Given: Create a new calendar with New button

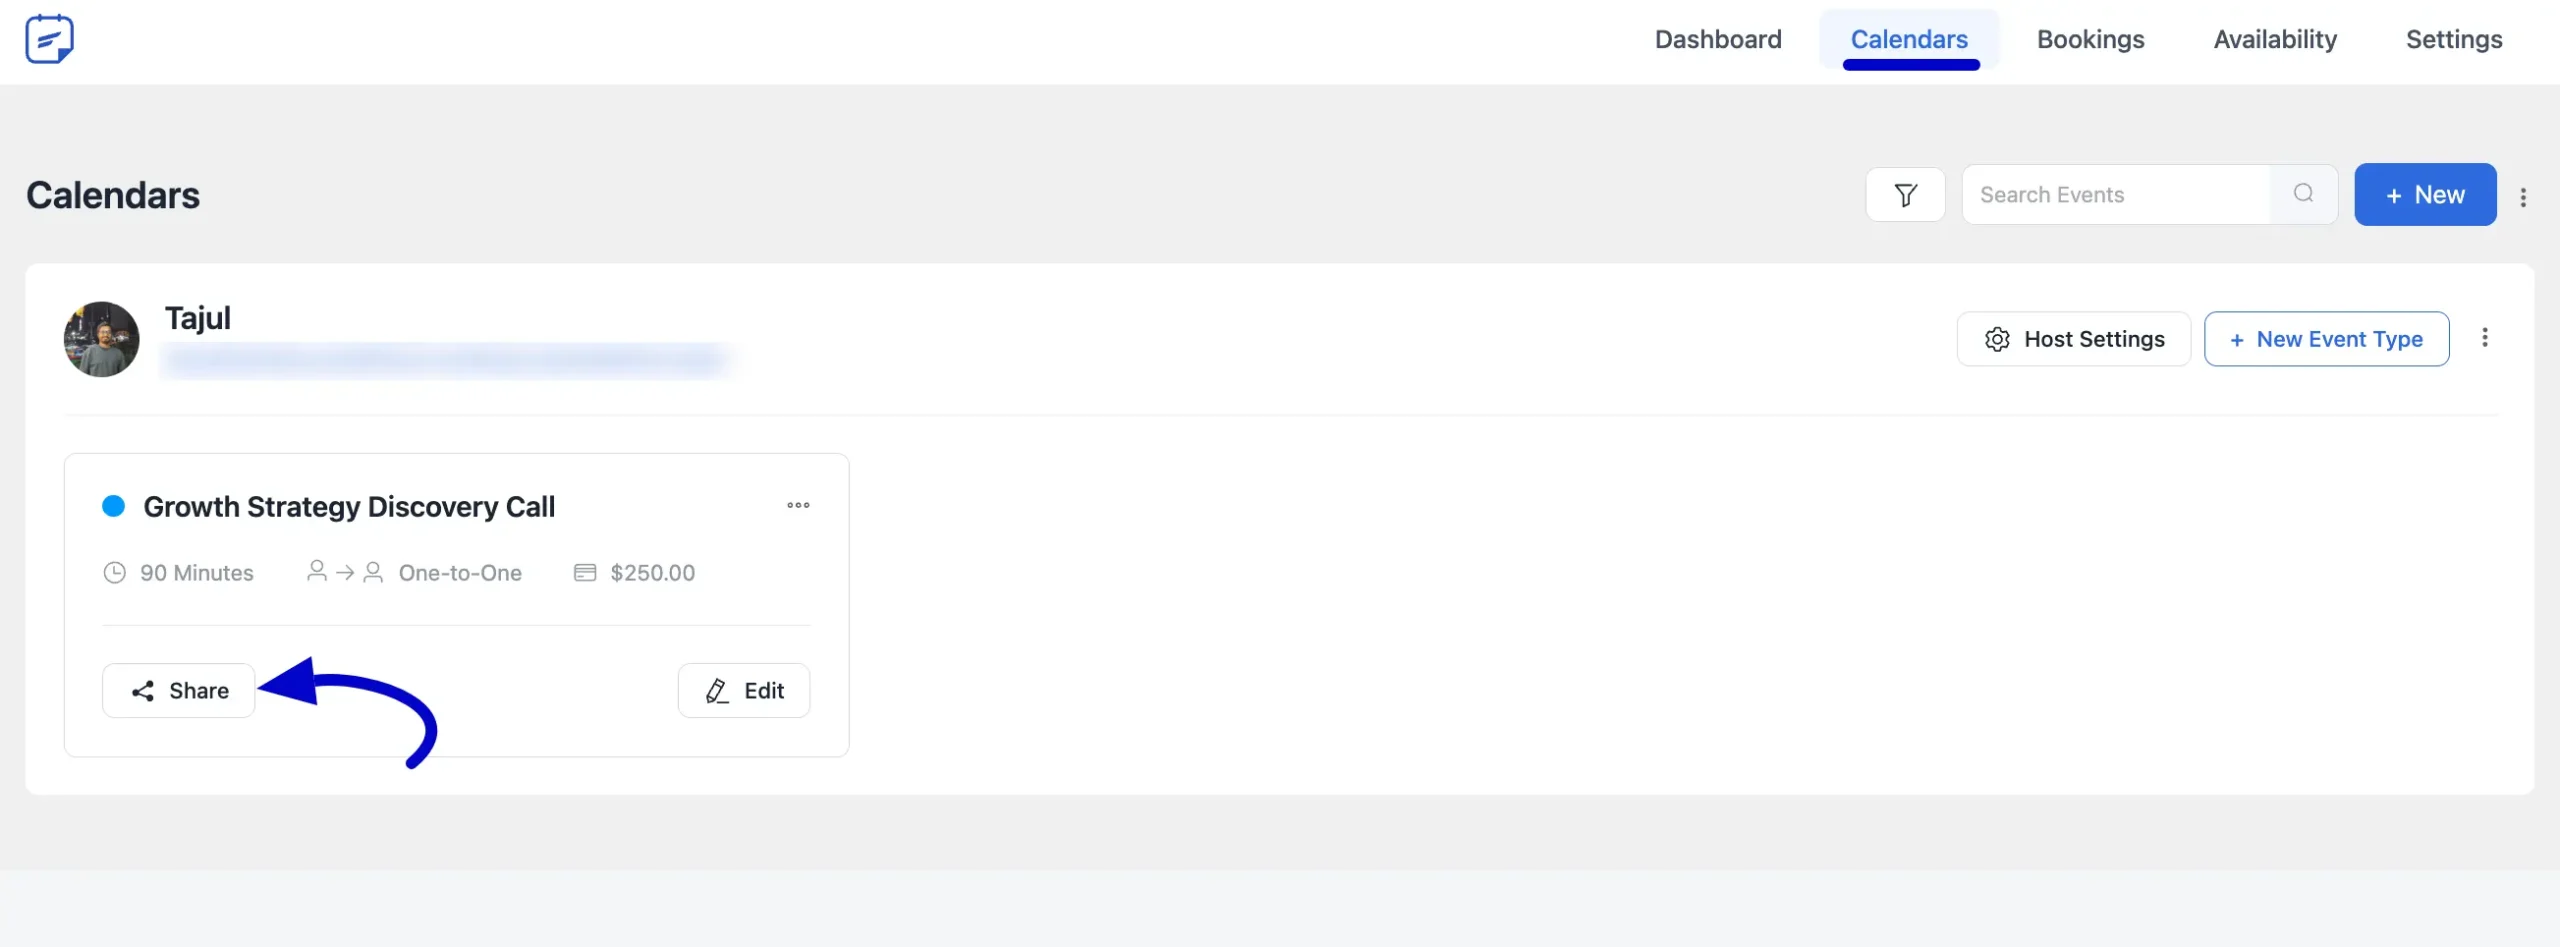Looking at the screenshot, I should (2425, 194).
